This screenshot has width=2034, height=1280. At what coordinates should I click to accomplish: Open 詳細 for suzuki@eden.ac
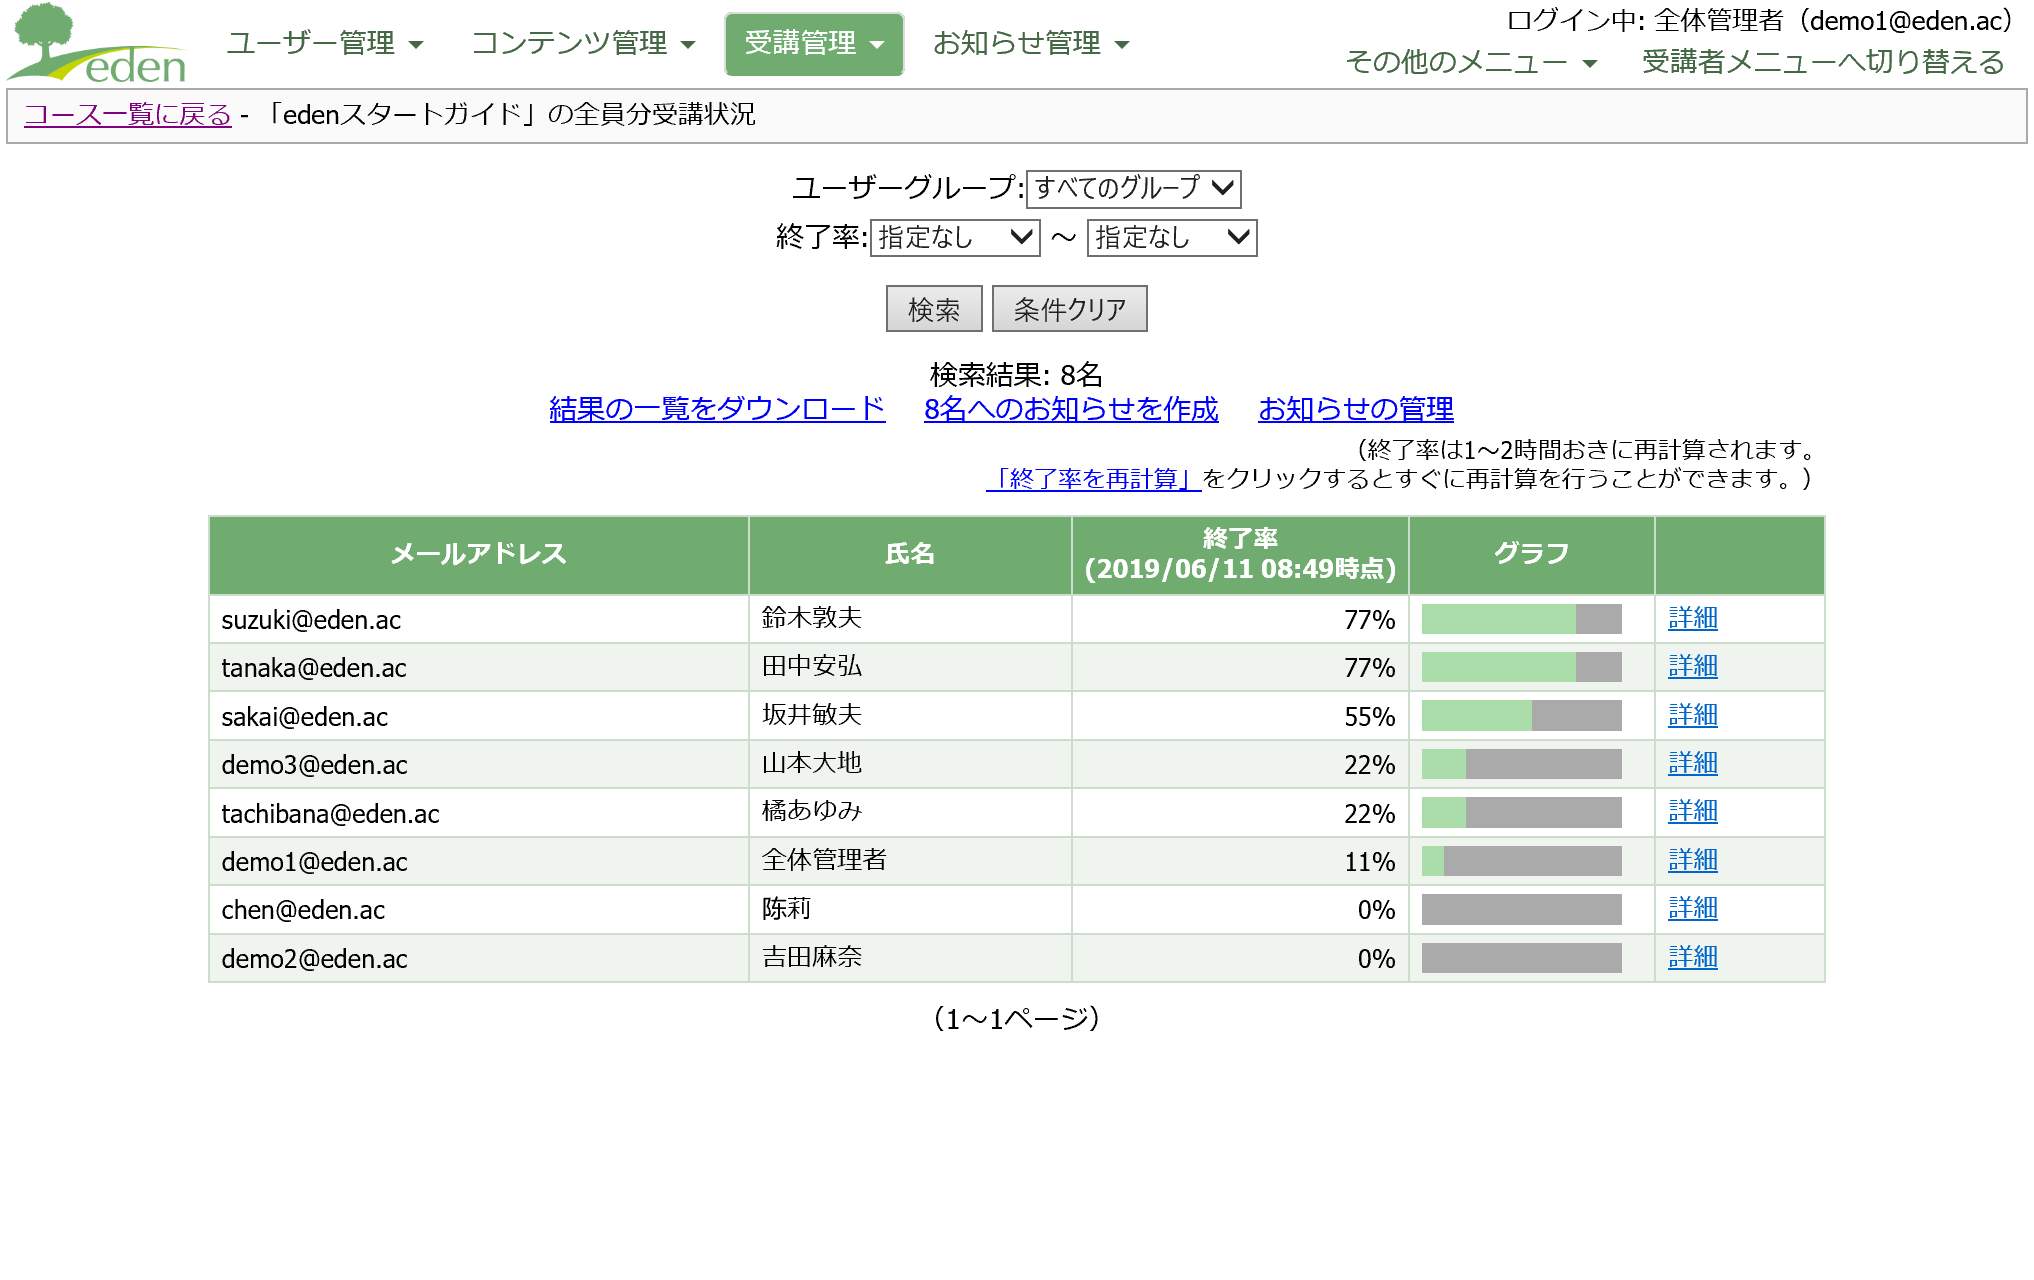click(x=1692, y=618)
